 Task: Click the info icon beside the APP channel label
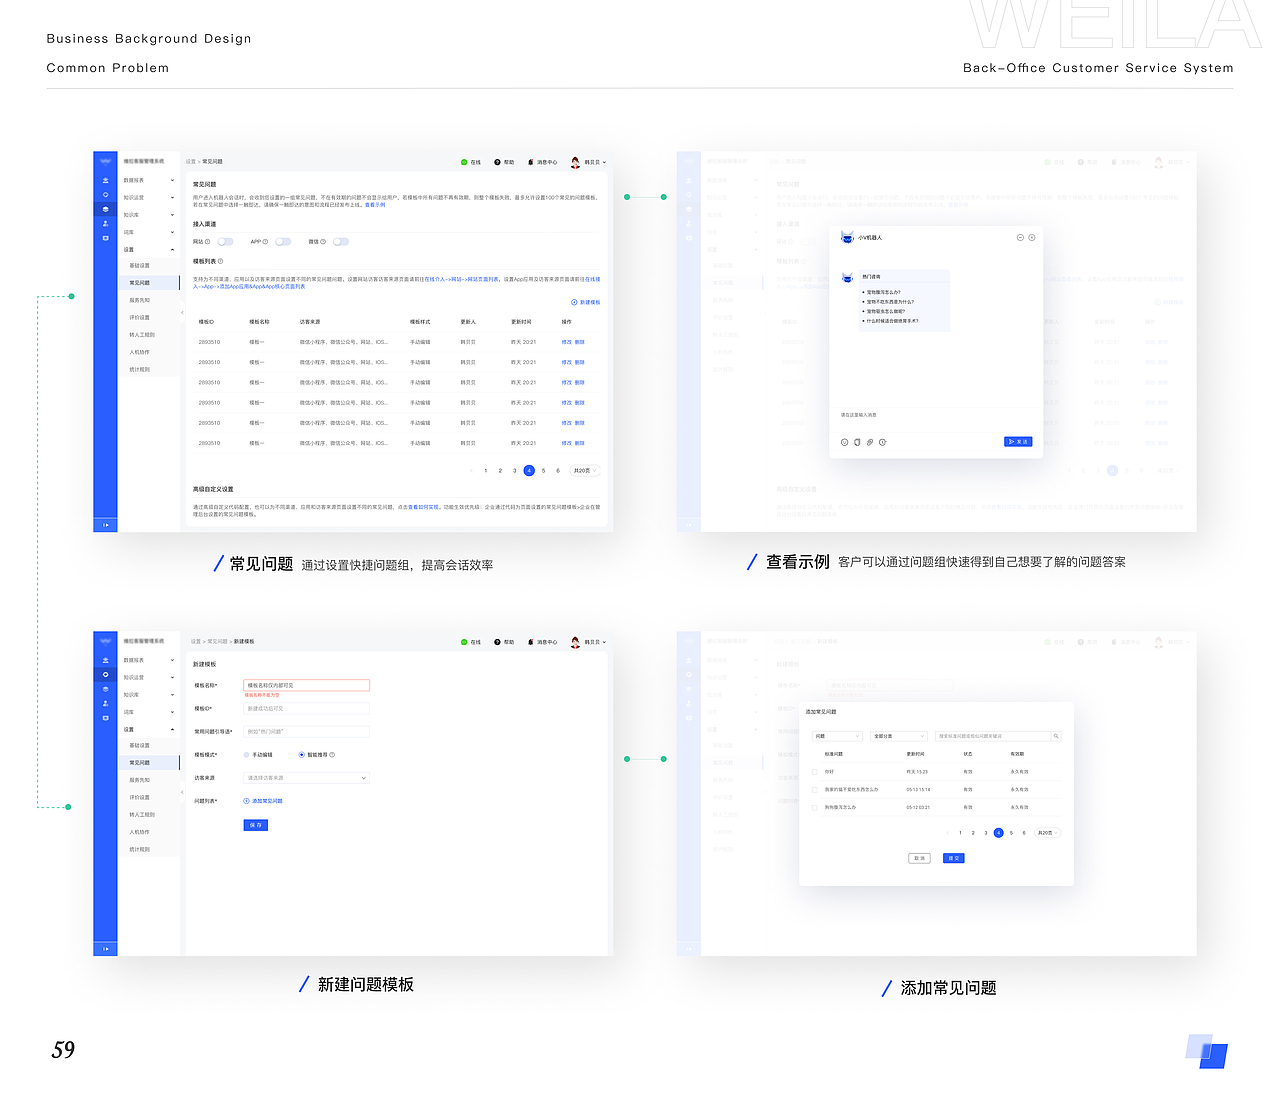265,241
